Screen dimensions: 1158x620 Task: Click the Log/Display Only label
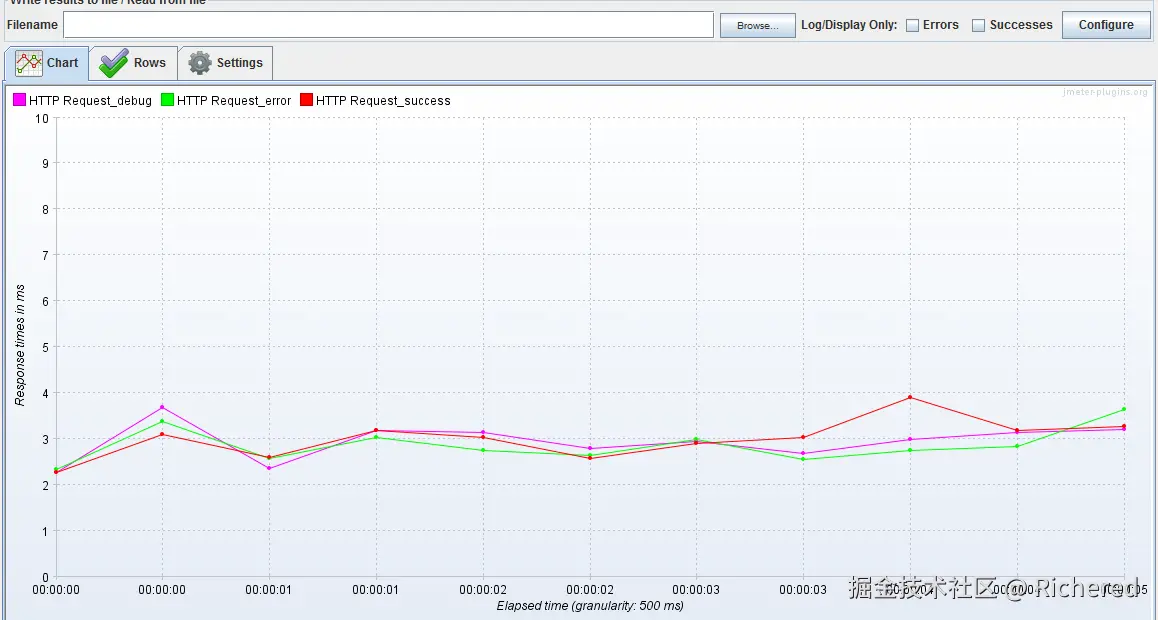pos(849,24)
